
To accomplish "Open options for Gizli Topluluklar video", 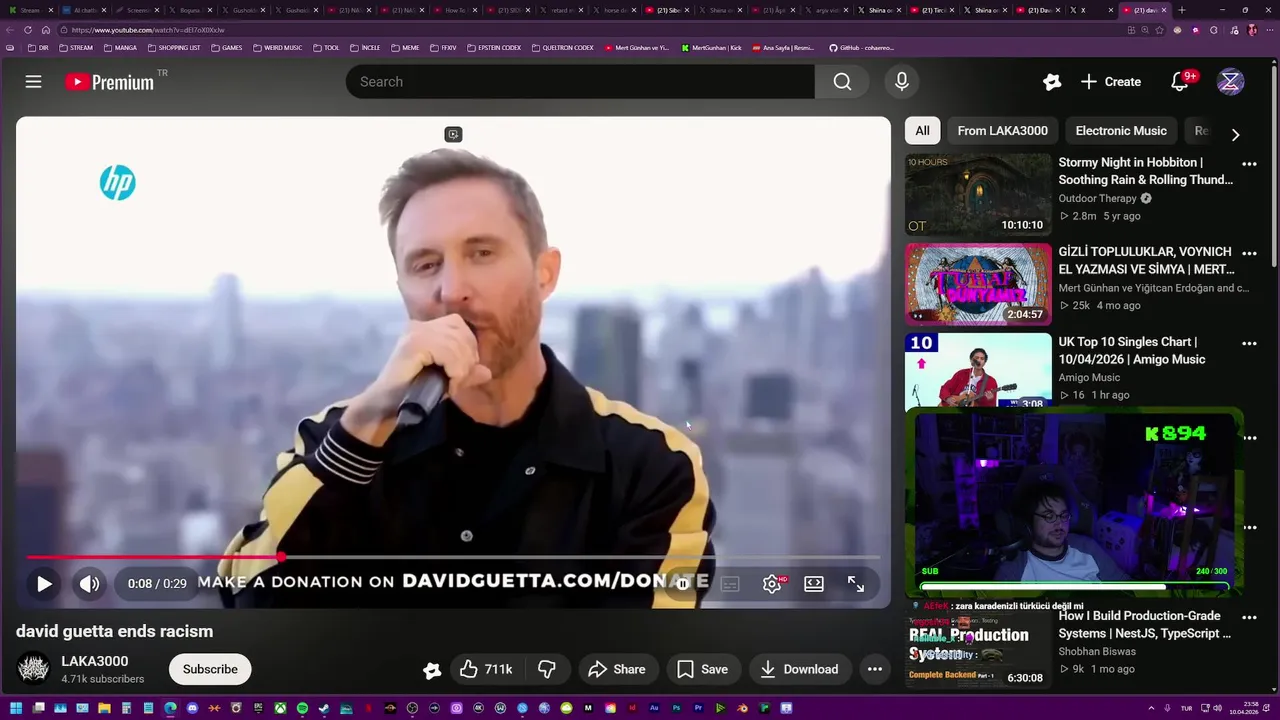I will click(1249, 254).
